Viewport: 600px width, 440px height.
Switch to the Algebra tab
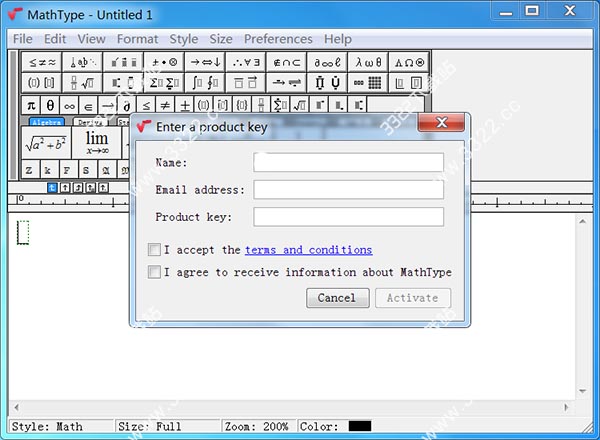coord(46,122)
